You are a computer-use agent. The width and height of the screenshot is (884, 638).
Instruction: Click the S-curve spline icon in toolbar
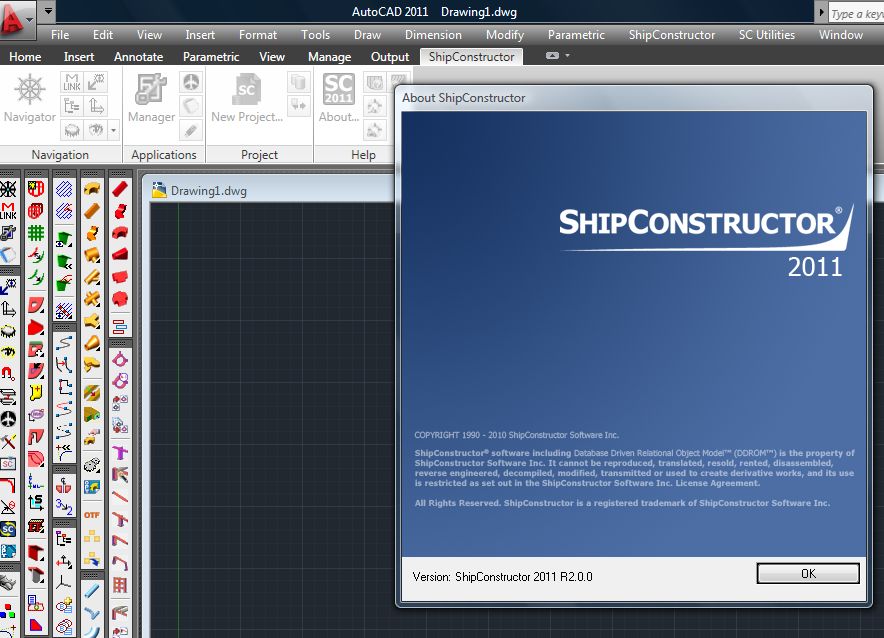(64, 343)
